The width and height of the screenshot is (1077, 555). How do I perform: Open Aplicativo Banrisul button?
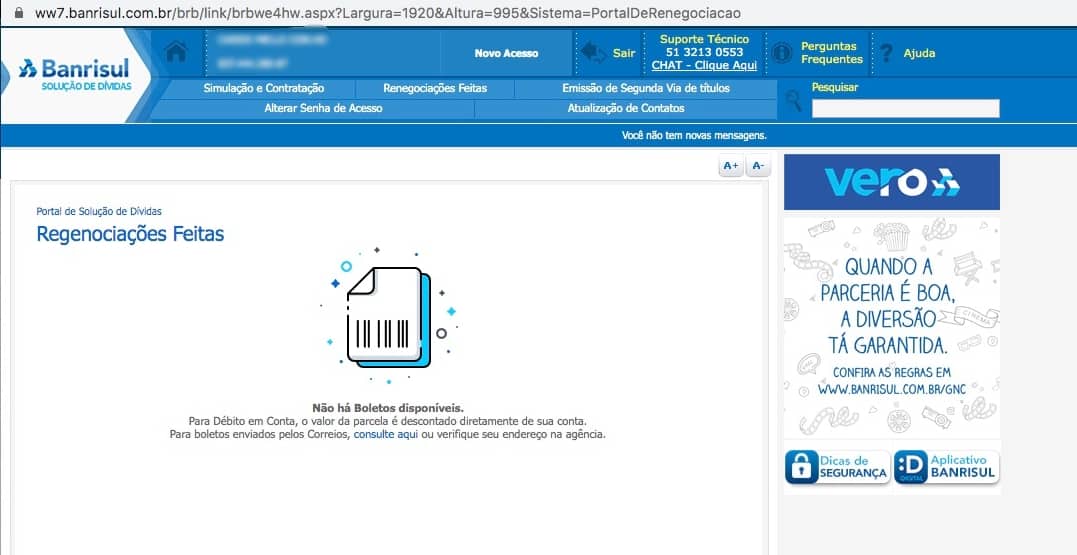(x=946, y=467)
